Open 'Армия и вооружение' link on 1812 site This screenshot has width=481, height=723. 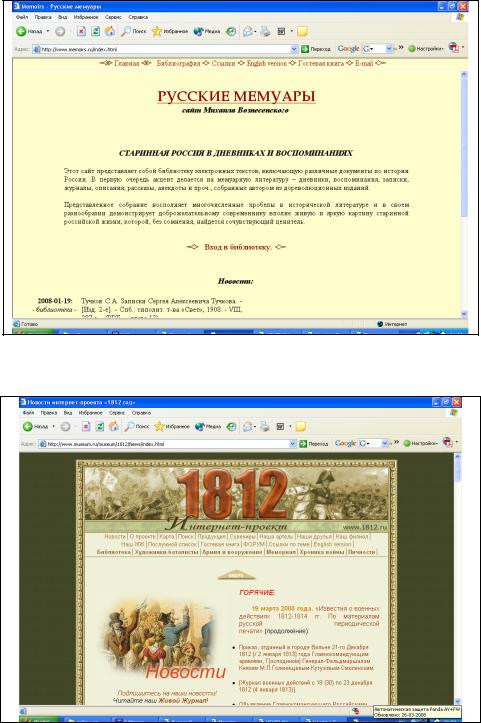[x=232, y=552]
